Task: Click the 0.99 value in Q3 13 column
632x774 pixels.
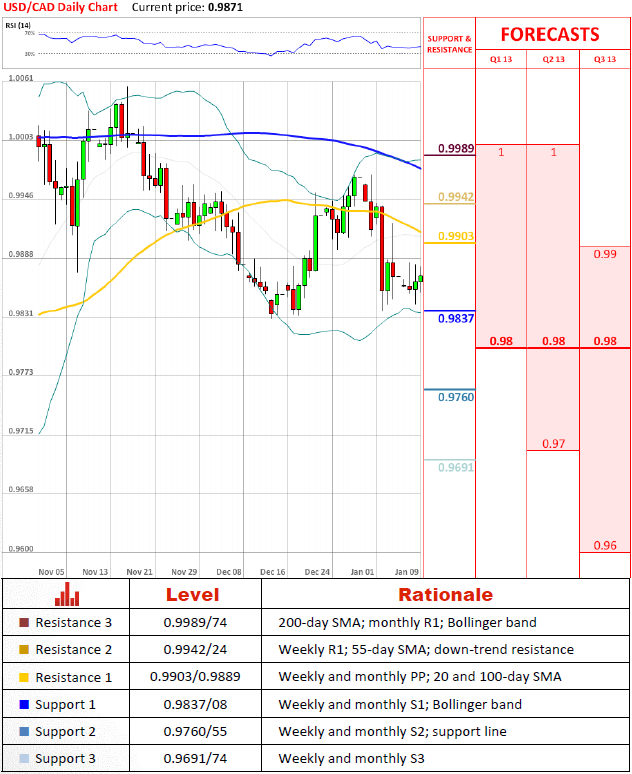Action: 605,254
